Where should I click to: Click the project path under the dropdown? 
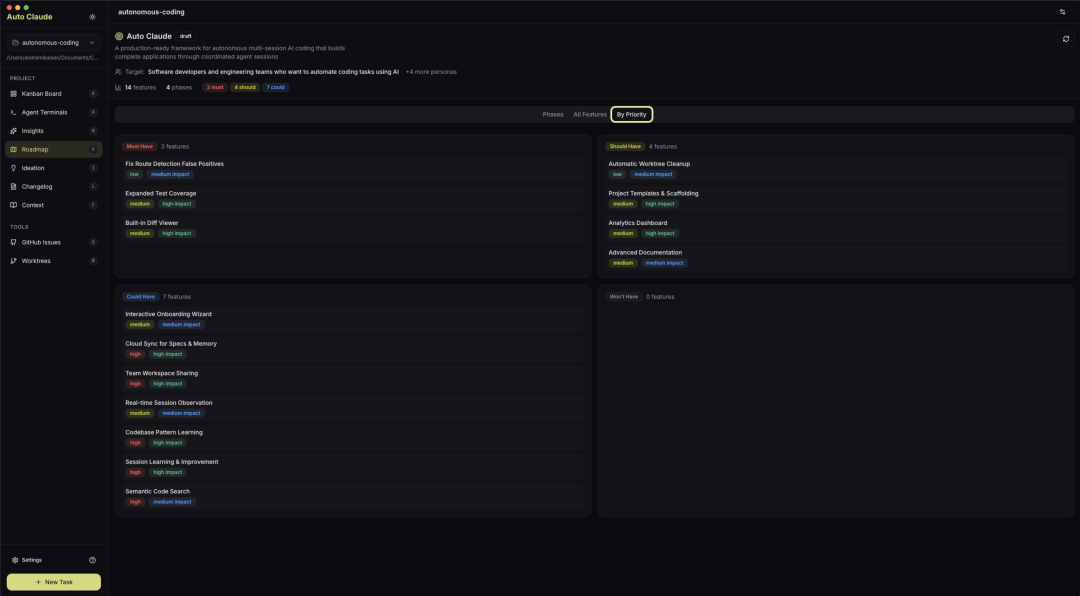tap(52, 58)
